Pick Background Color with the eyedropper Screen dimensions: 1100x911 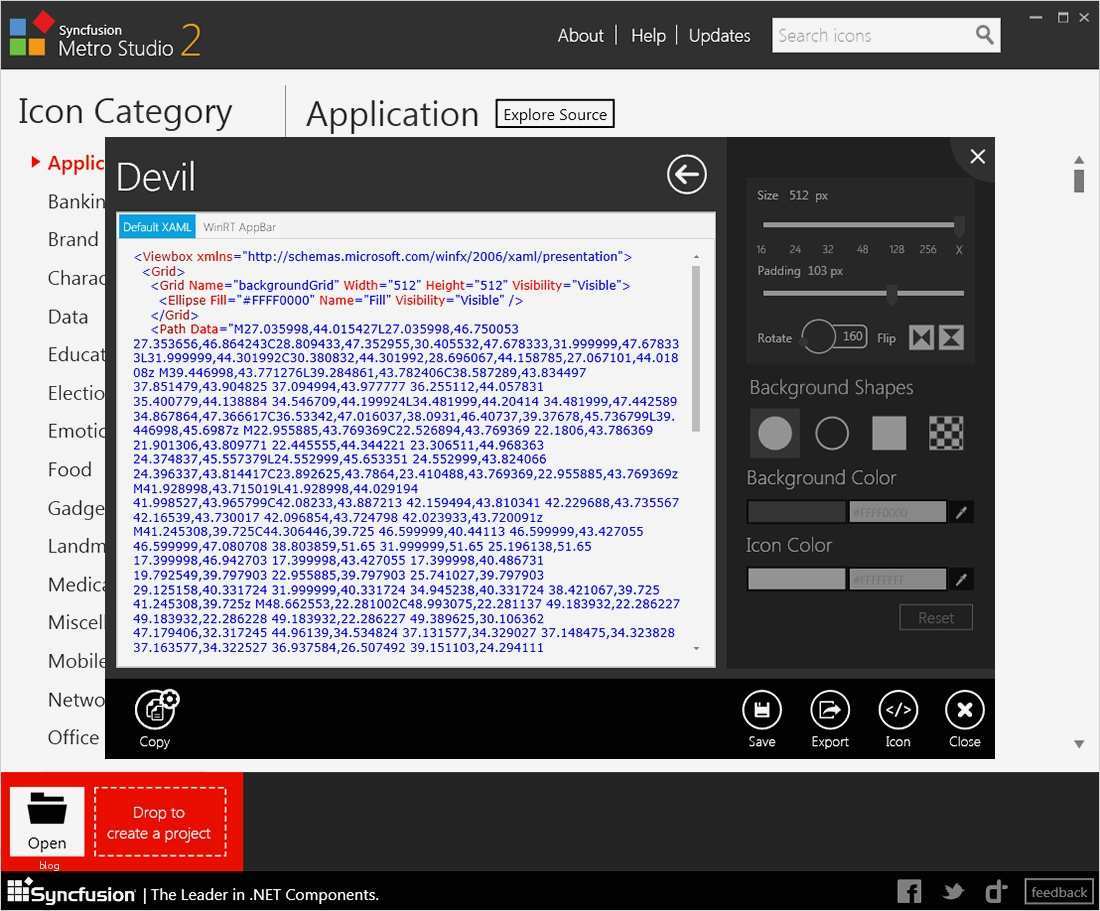pos(961,513)
